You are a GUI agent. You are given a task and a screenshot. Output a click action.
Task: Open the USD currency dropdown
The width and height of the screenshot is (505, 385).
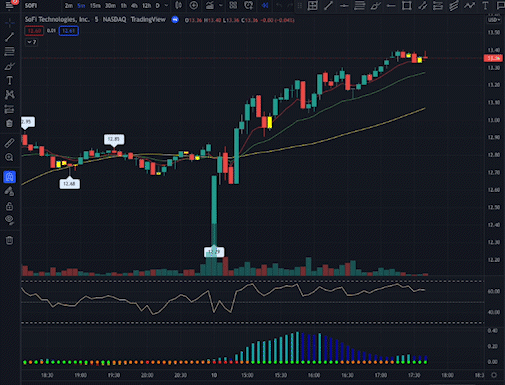[494, 20]
